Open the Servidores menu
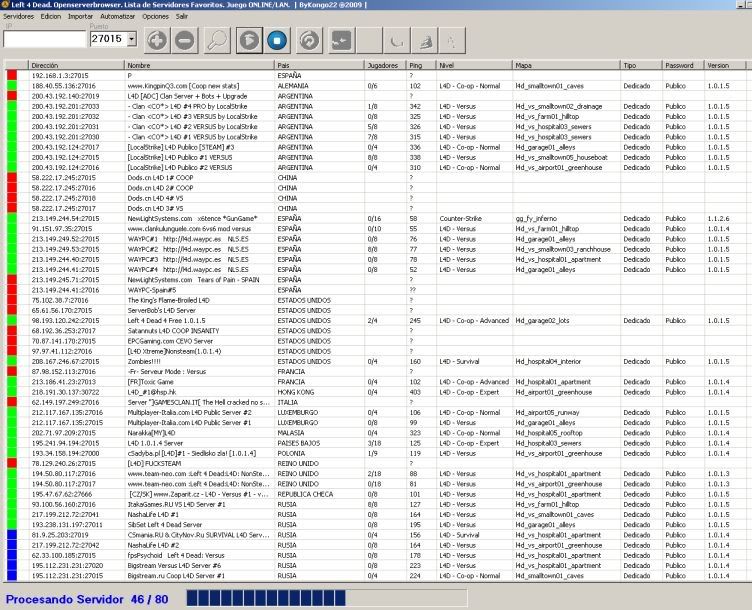The width and height of the screenshot is (752, 610). [x=18, y=16]
